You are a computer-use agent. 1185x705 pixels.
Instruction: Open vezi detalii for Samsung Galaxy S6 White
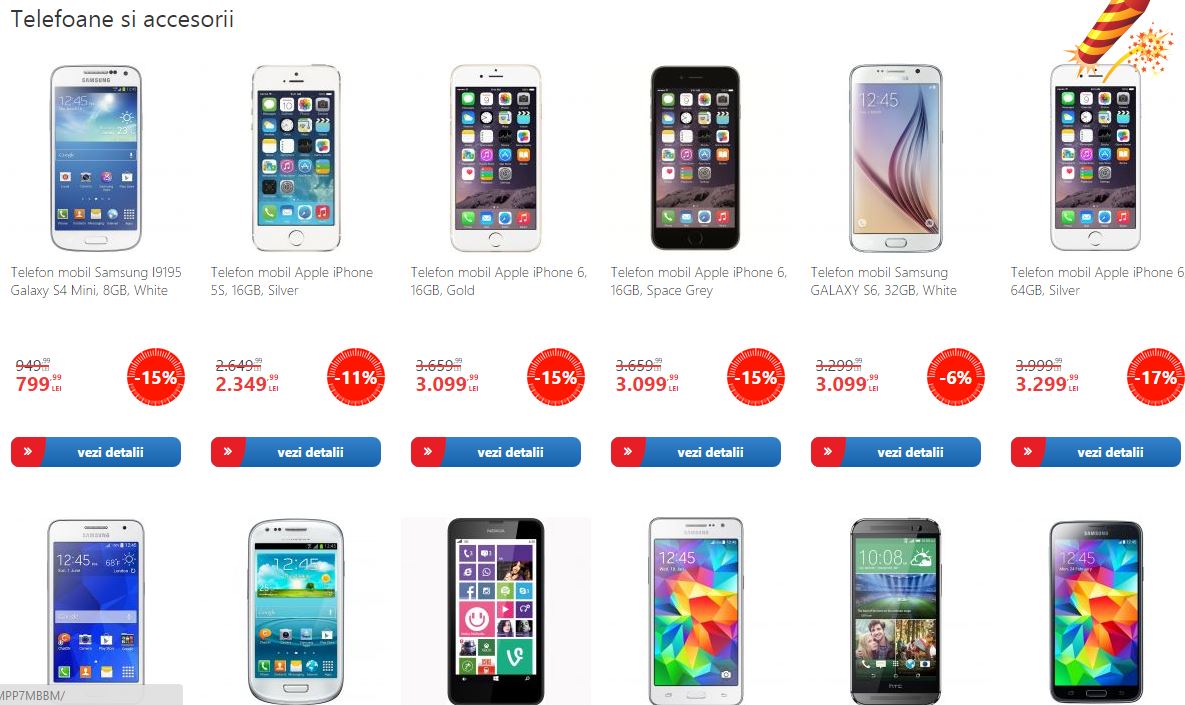click(x=896, y=452)
